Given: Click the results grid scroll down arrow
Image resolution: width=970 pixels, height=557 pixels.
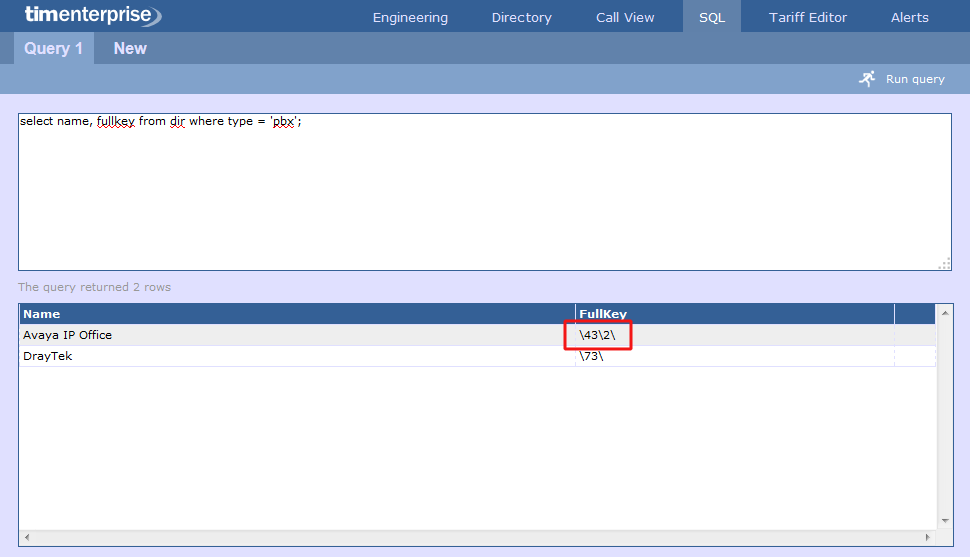Looking at the screenshot, I should (x=945, y=521).
